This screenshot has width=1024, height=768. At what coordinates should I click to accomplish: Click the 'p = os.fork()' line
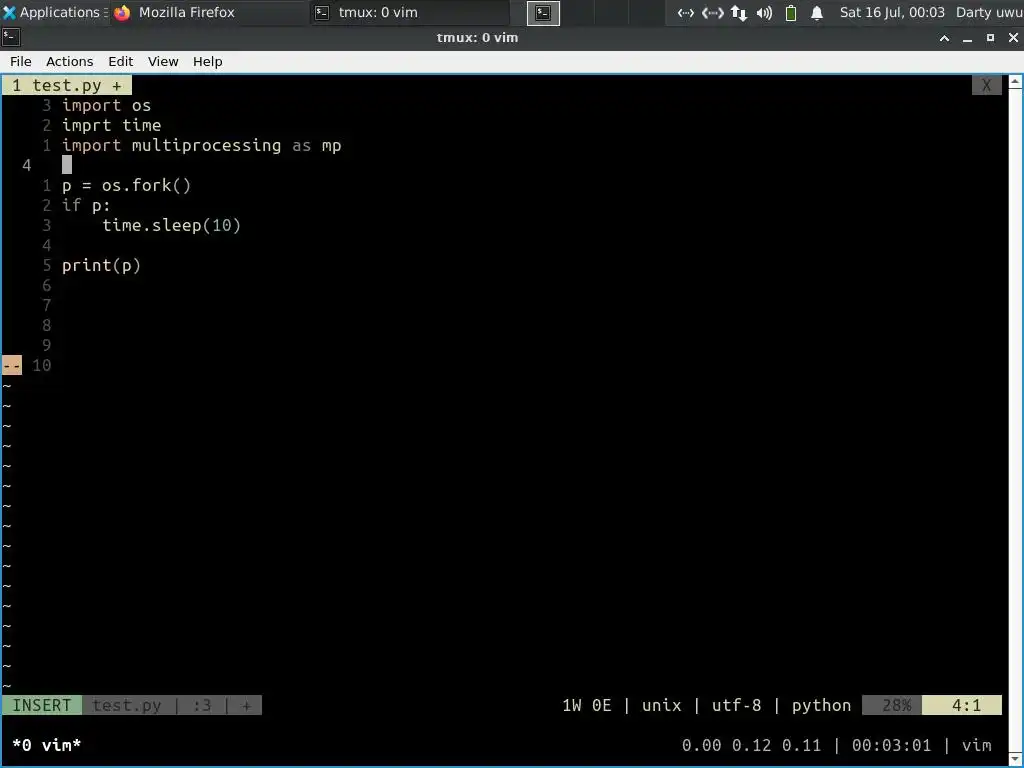tap(127, 185)
